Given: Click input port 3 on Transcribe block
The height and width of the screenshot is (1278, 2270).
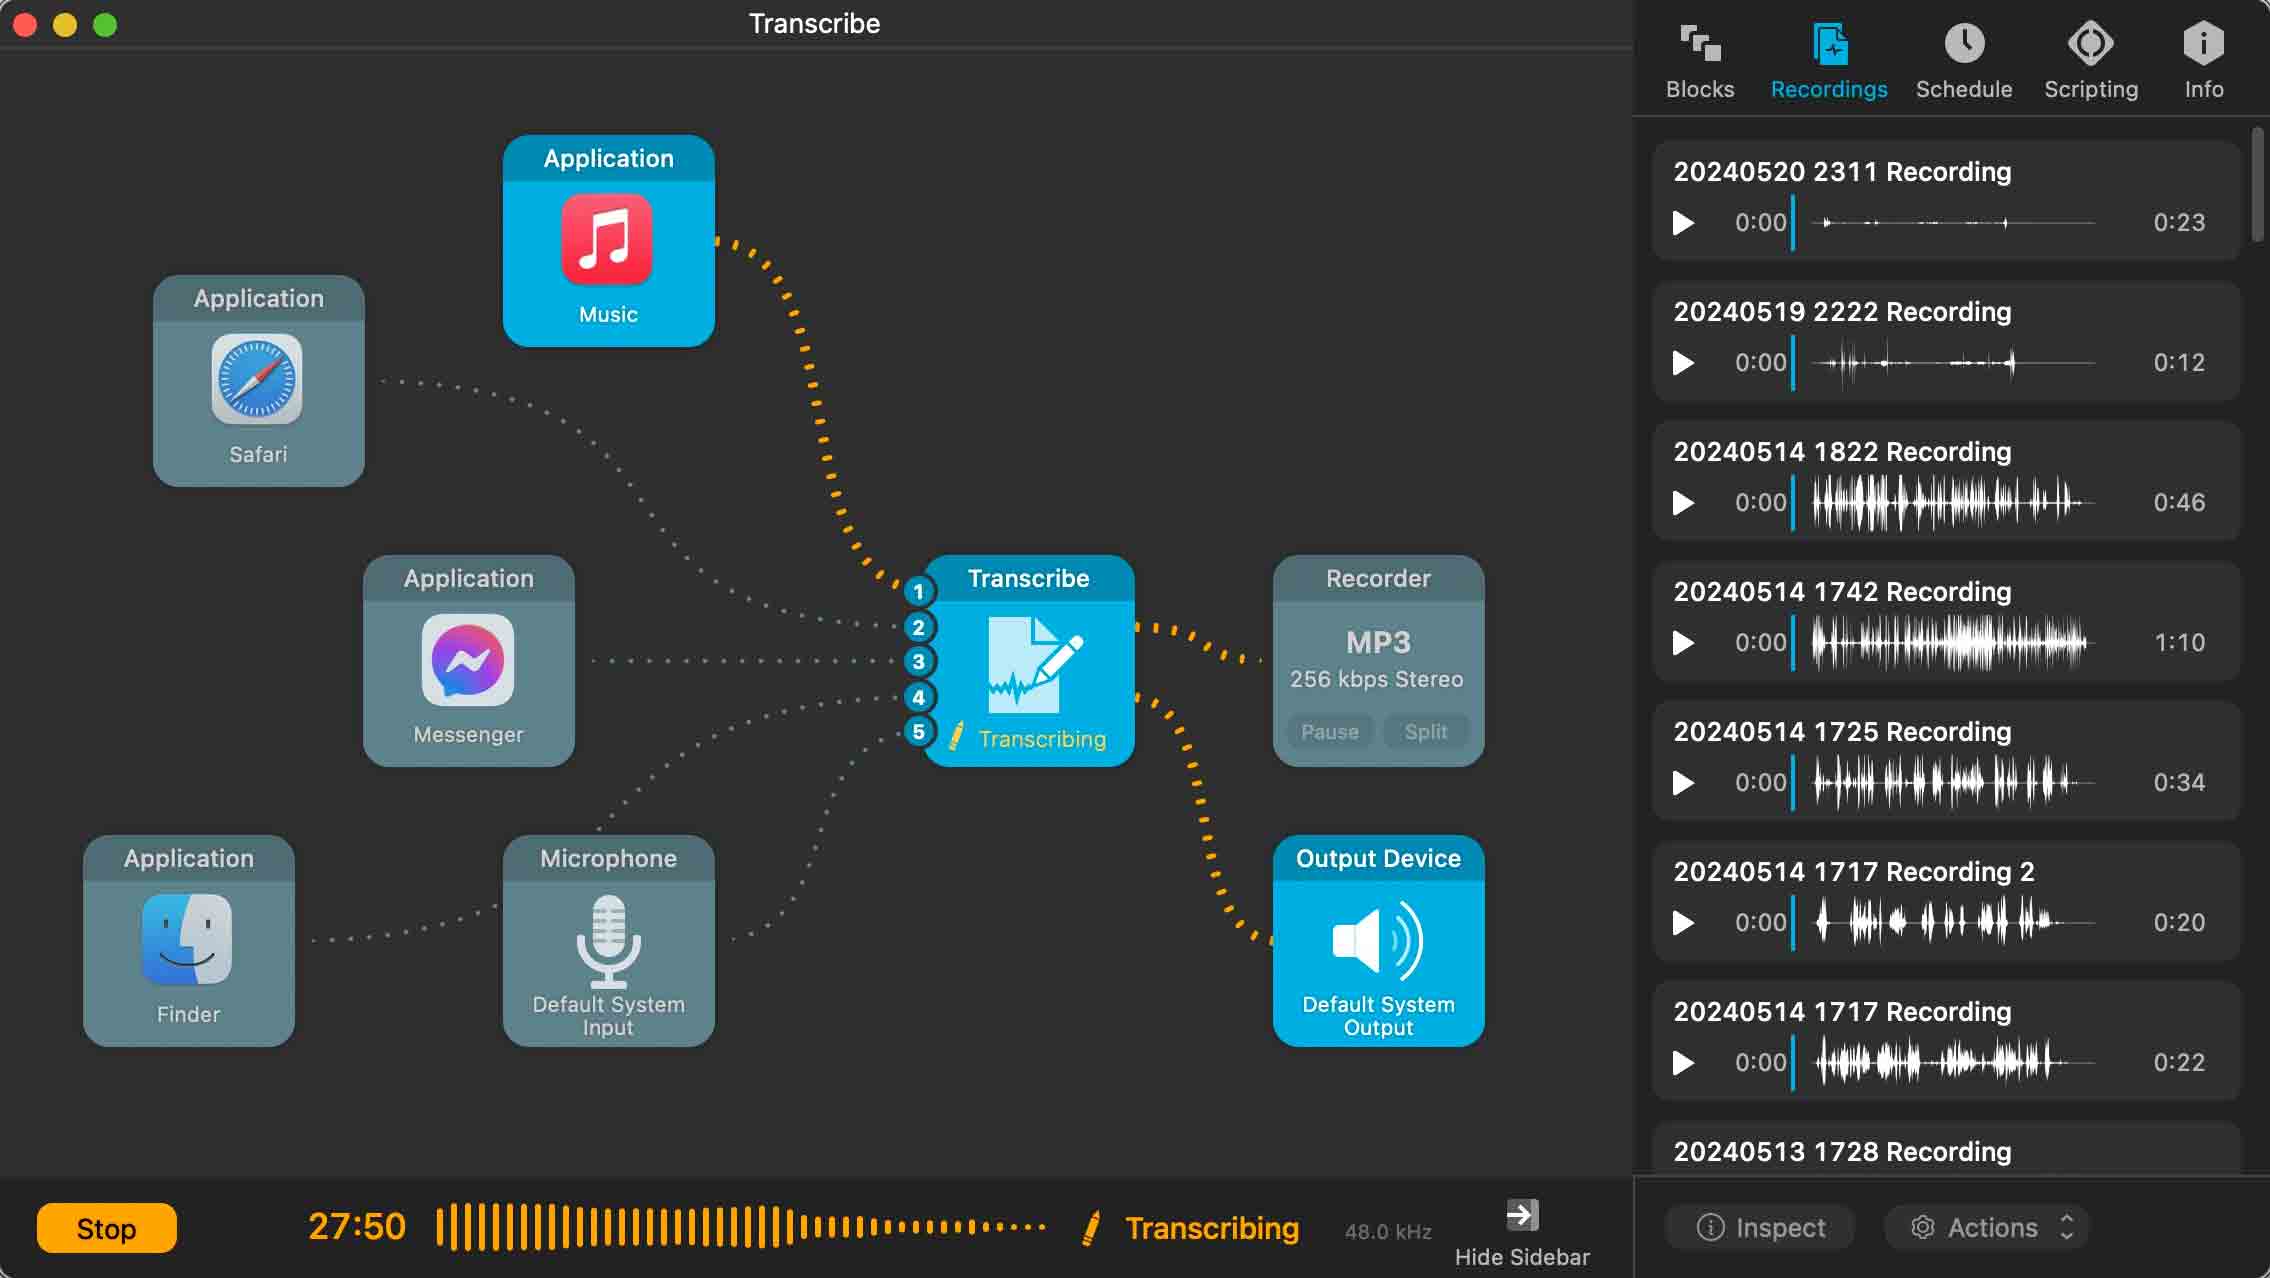Looking at the screenshot, I should (919, 661).
